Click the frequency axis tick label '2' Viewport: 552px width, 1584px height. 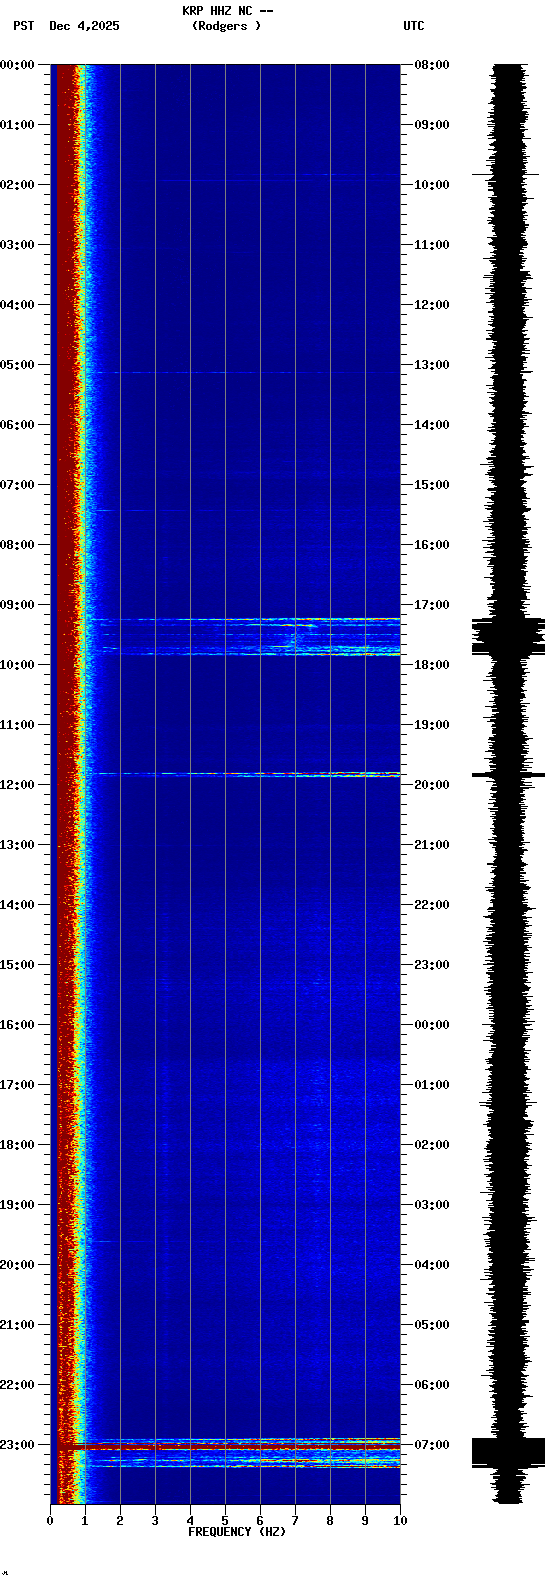click(x=120, y=1521)
